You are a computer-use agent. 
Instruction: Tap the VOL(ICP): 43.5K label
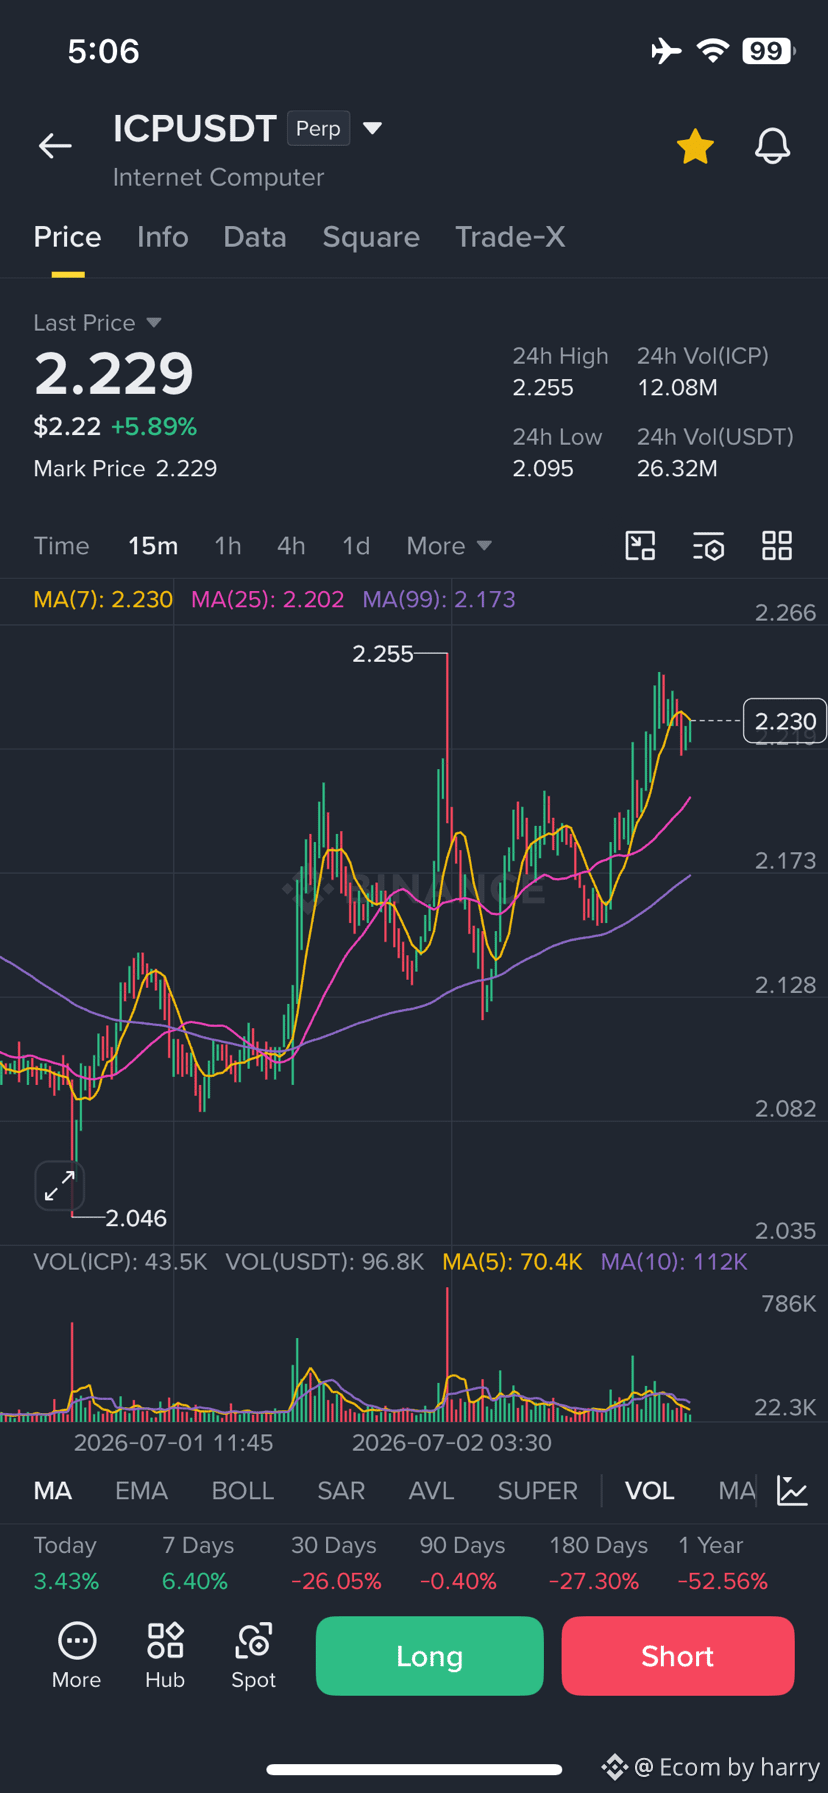(120, 1262)
